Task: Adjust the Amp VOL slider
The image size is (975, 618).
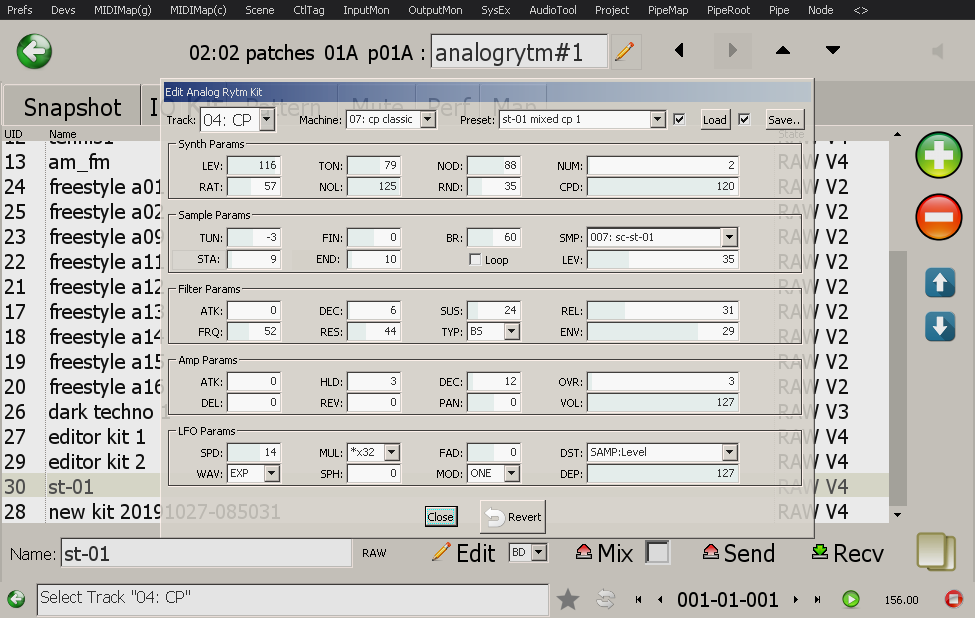Action: [662, 402]
